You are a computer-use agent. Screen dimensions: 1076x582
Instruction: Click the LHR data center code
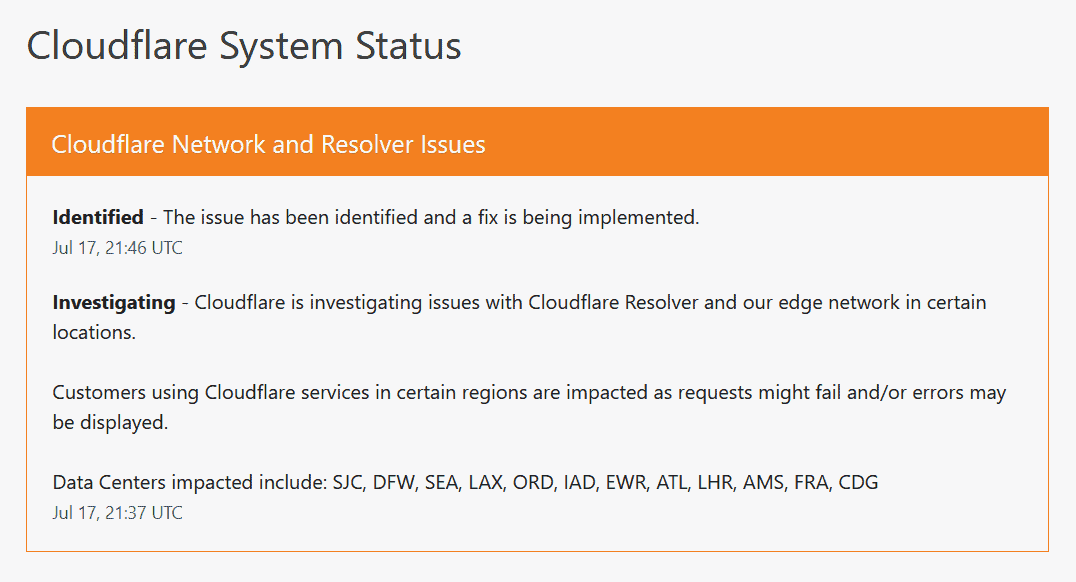715,482
